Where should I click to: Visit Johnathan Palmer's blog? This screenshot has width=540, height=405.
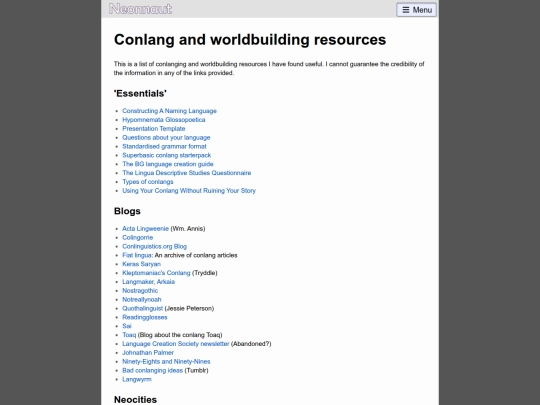pyautogui.click(x=148, y=353)
